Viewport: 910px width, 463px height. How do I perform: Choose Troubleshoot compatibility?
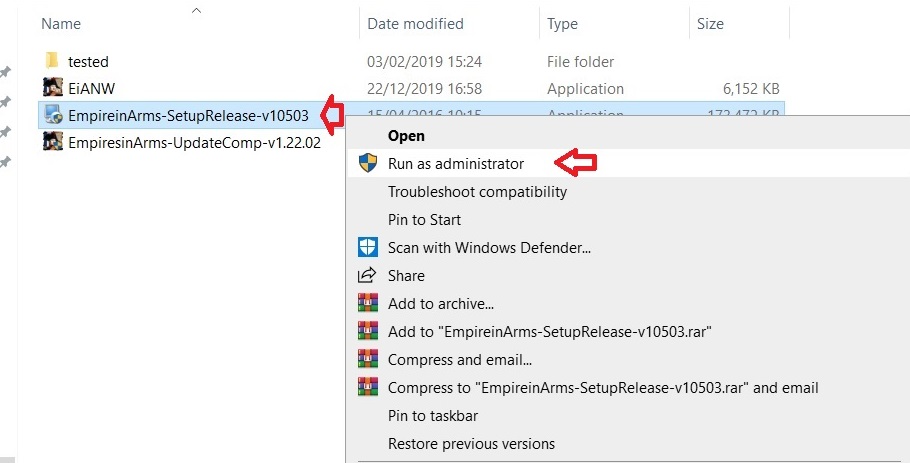477,192
